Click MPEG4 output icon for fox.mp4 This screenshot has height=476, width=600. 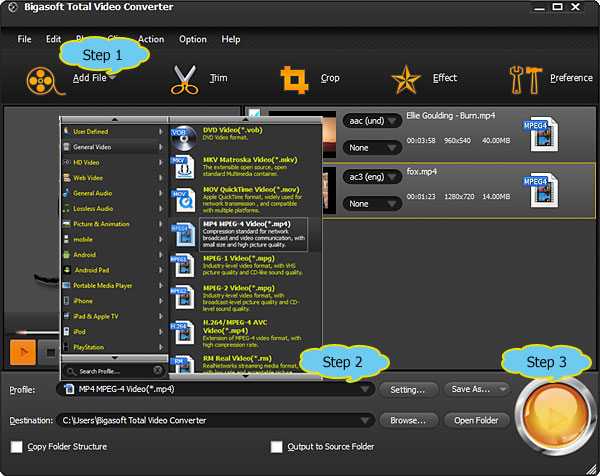[541, 190]
